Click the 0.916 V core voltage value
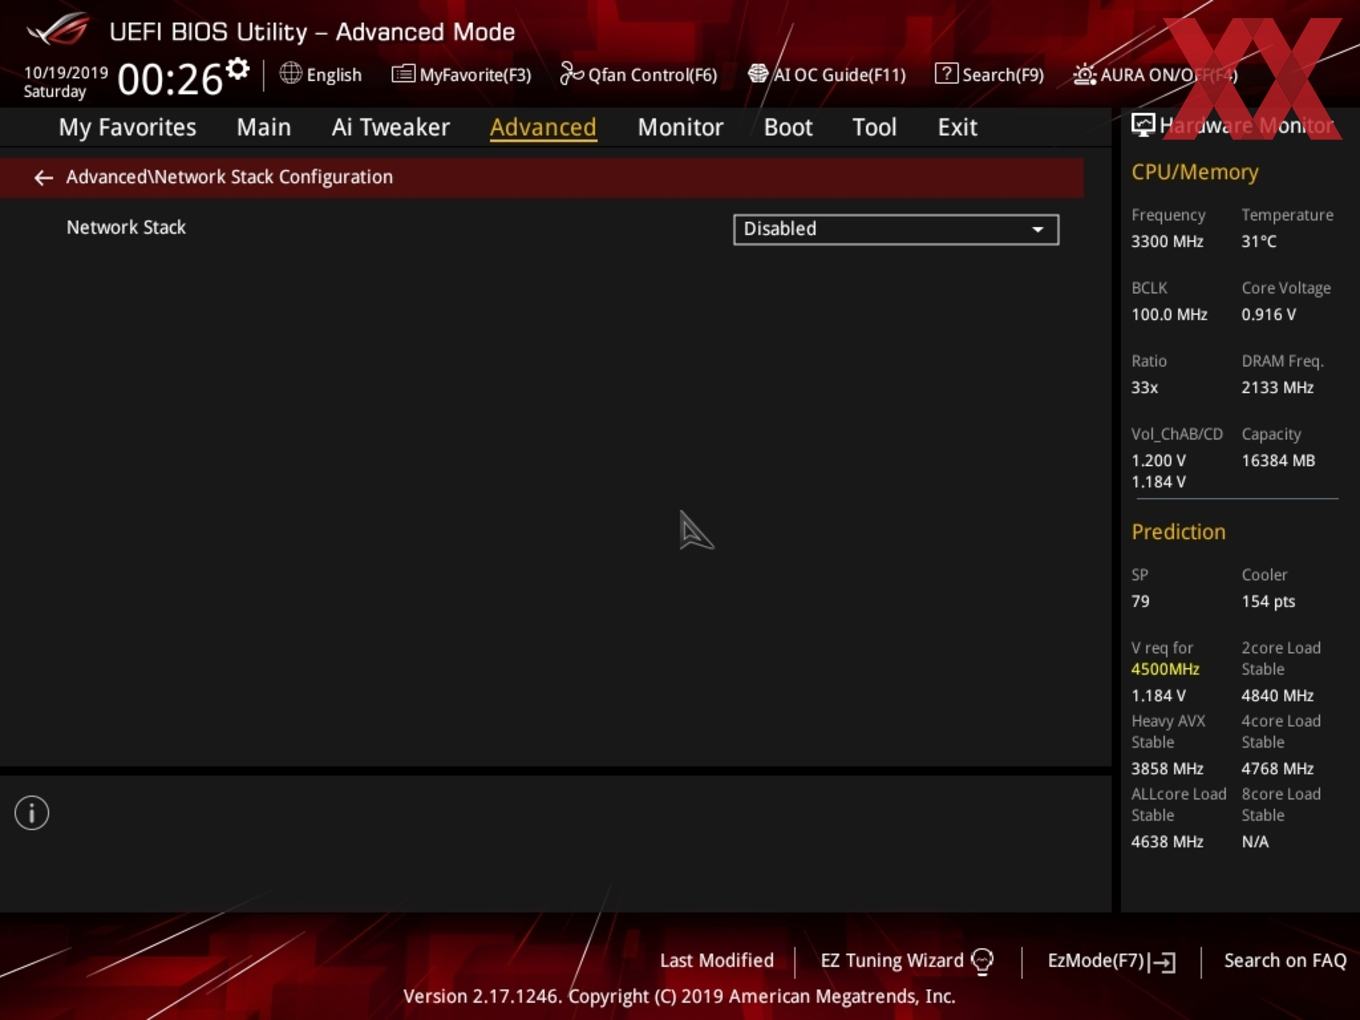1360x1020 pixels. (x=1269, y=315)
